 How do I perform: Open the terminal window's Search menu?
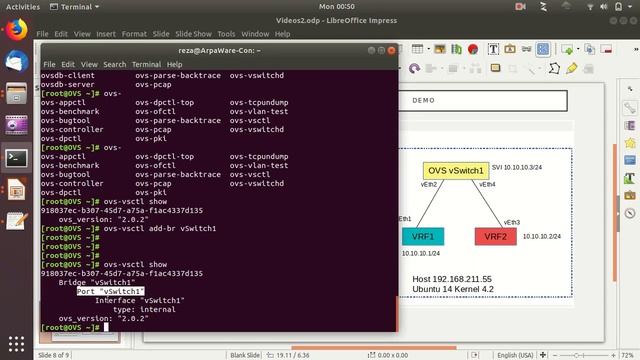tap(115, 64)
